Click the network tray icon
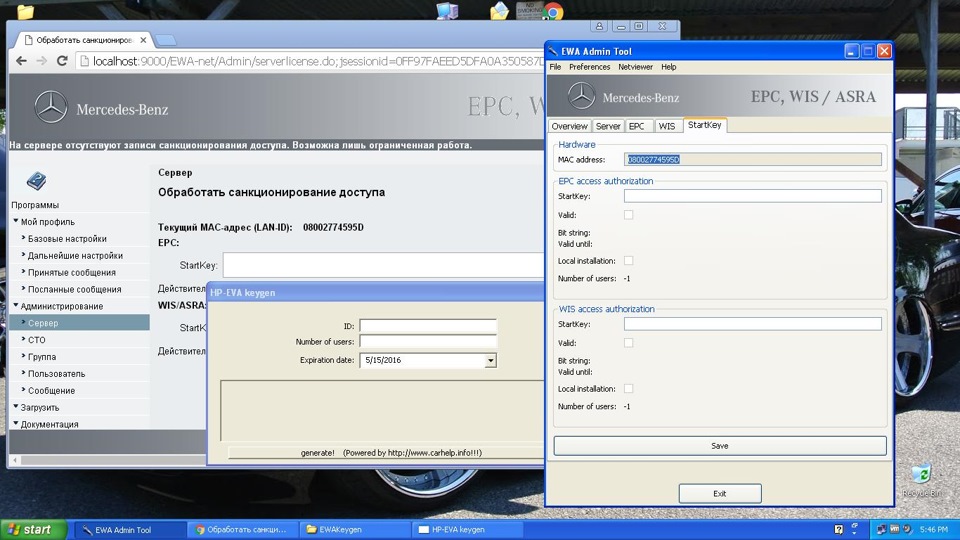The height and width of the screenshot is (540, 960). pyautogui.click(x=882, y=530)
